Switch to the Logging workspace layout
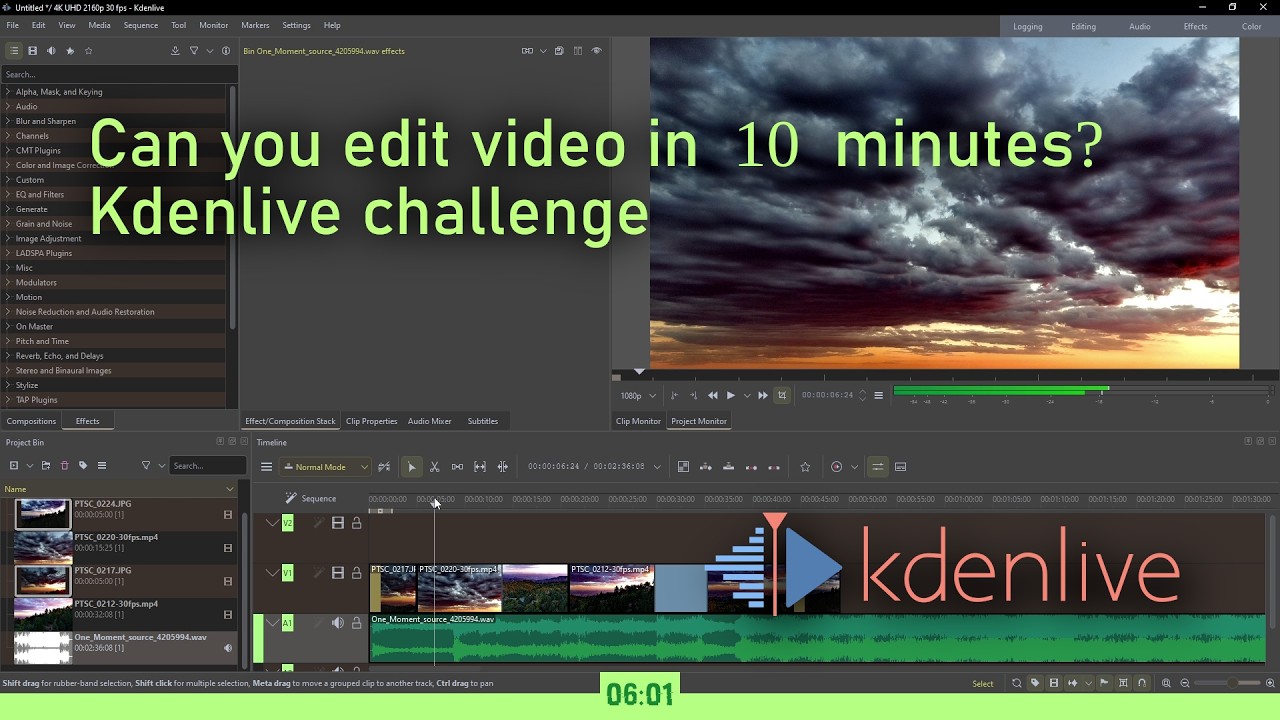 1028,27
